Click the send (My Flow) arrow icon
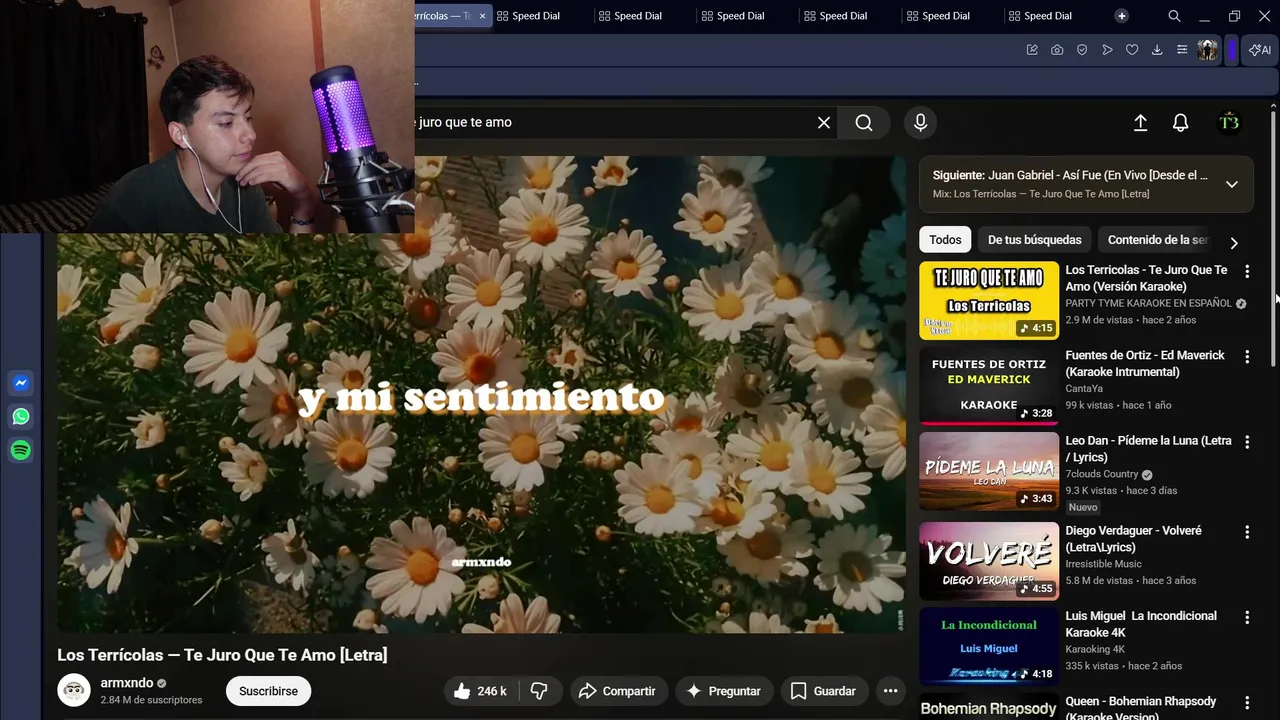Viewport: 1280px width, 720px height. coord(1107,50)
